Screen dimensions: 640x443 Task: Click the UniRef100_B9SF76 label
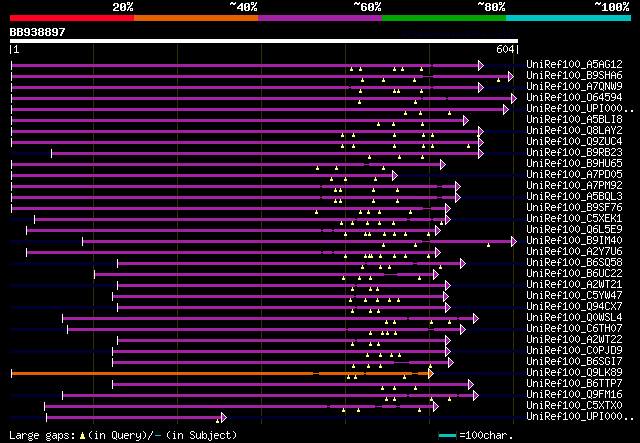point(574,207)
